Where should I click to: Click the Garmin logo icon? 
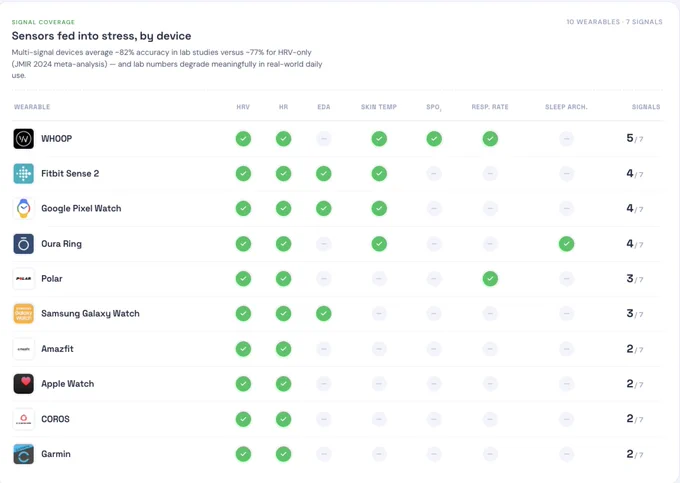tap(23, 454)
